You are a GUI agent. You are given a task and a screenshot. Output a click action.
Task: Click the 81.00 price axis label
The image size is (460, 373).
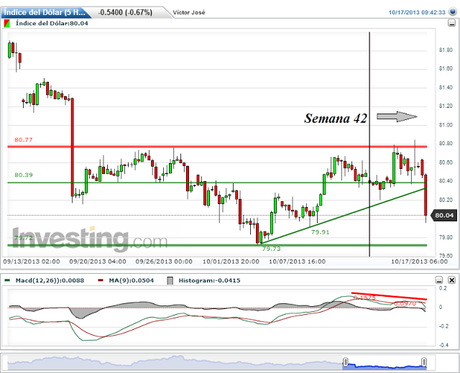pyautogui.click(x=446, y=125)
